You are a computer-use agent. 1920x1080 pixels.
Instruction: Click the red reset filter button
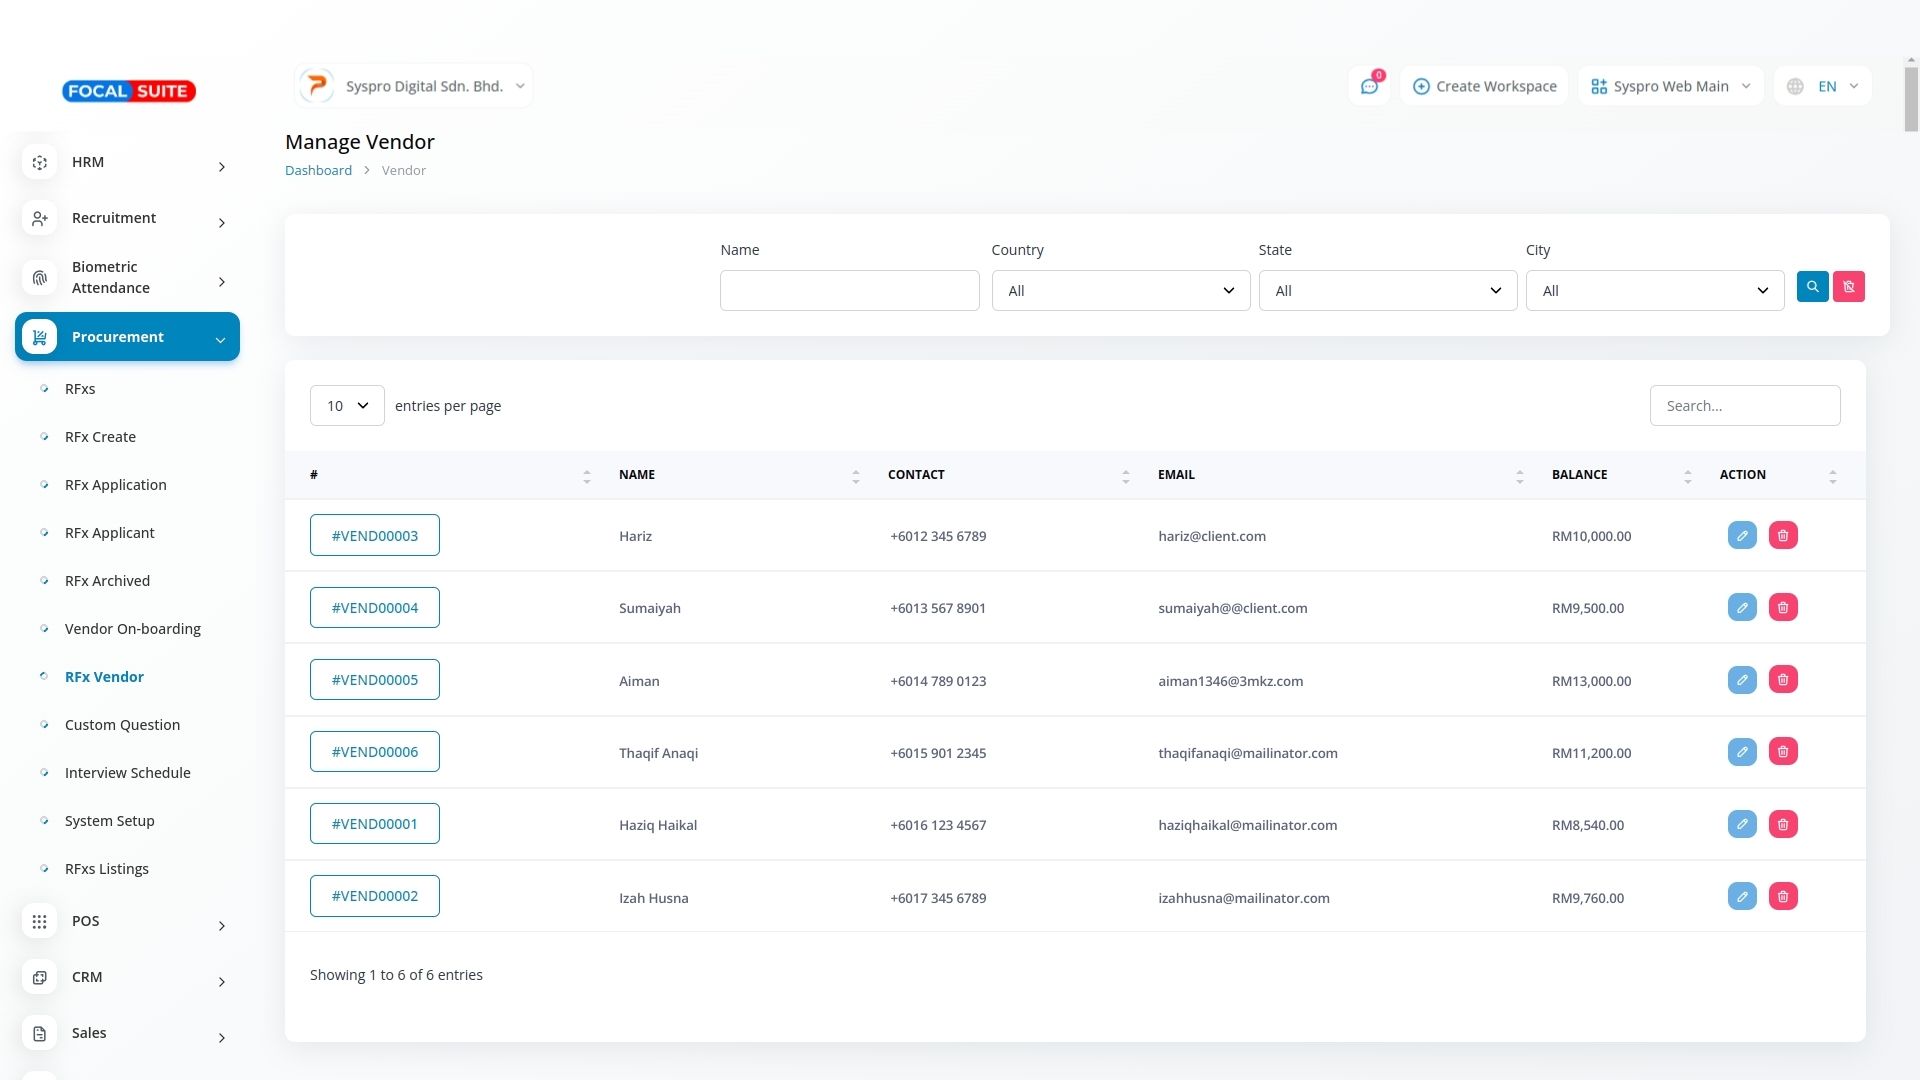click(1848, 287)
